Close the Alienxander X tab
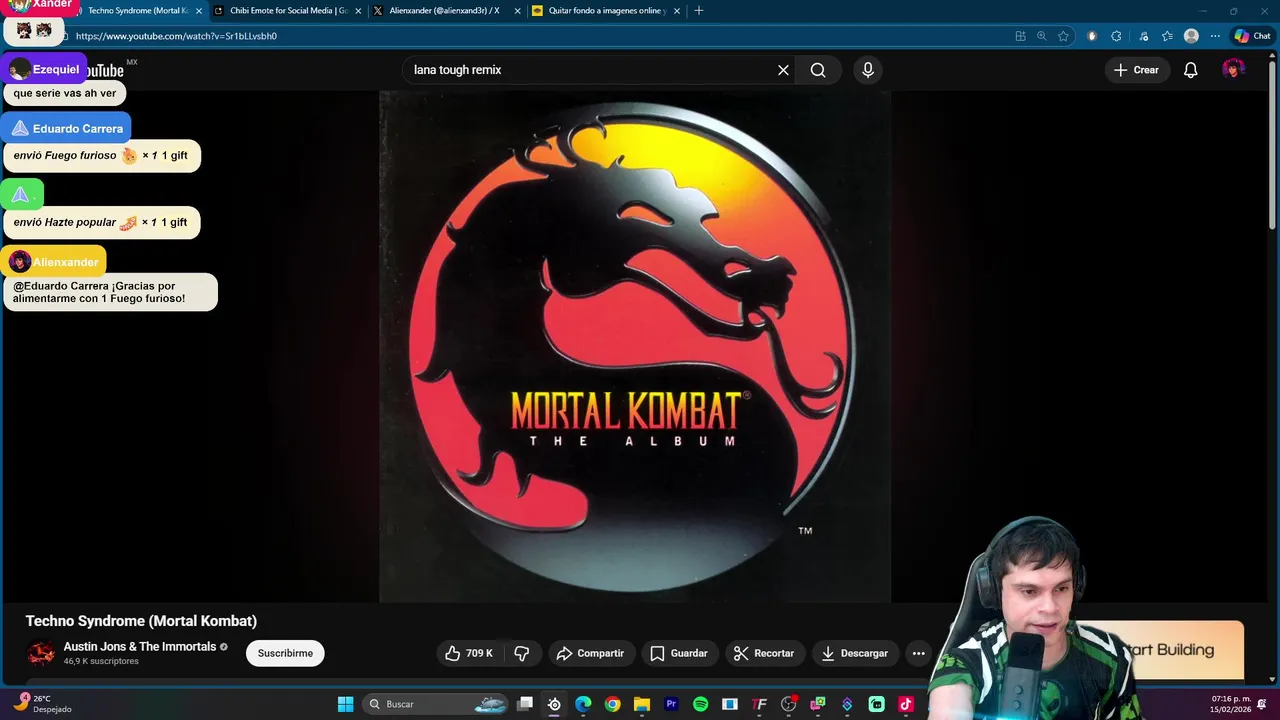The width and height of the screenshot is (1280, 720). coord(517,11)
